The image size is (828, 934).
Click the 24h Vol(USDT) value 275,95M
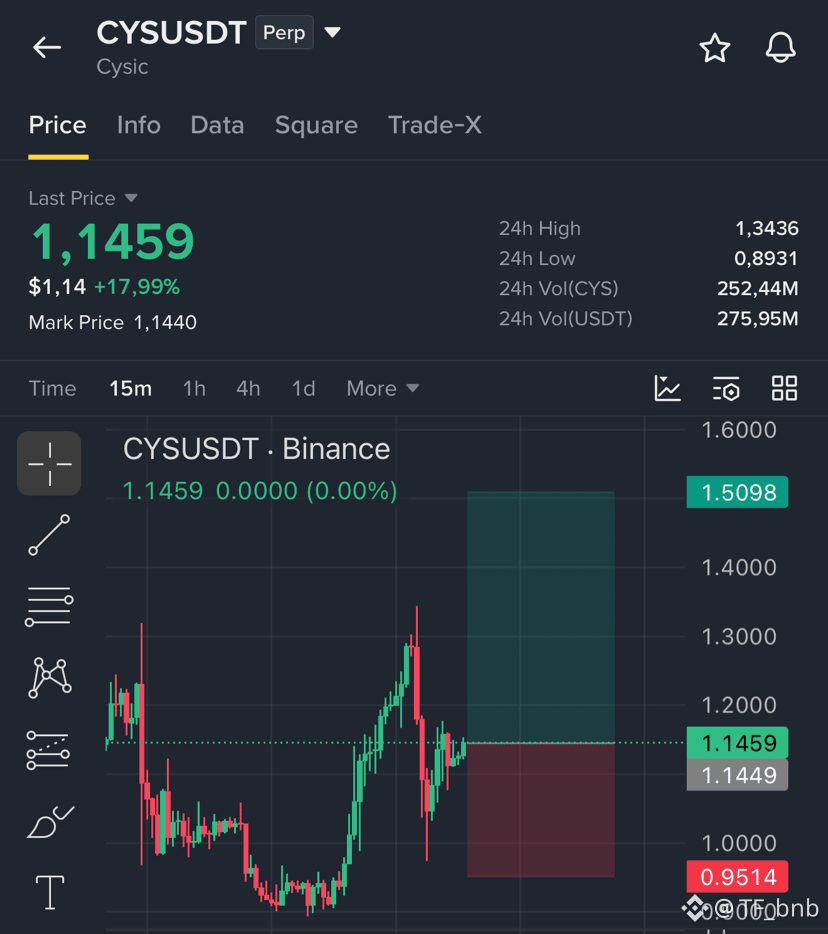[x=758, y=319]
